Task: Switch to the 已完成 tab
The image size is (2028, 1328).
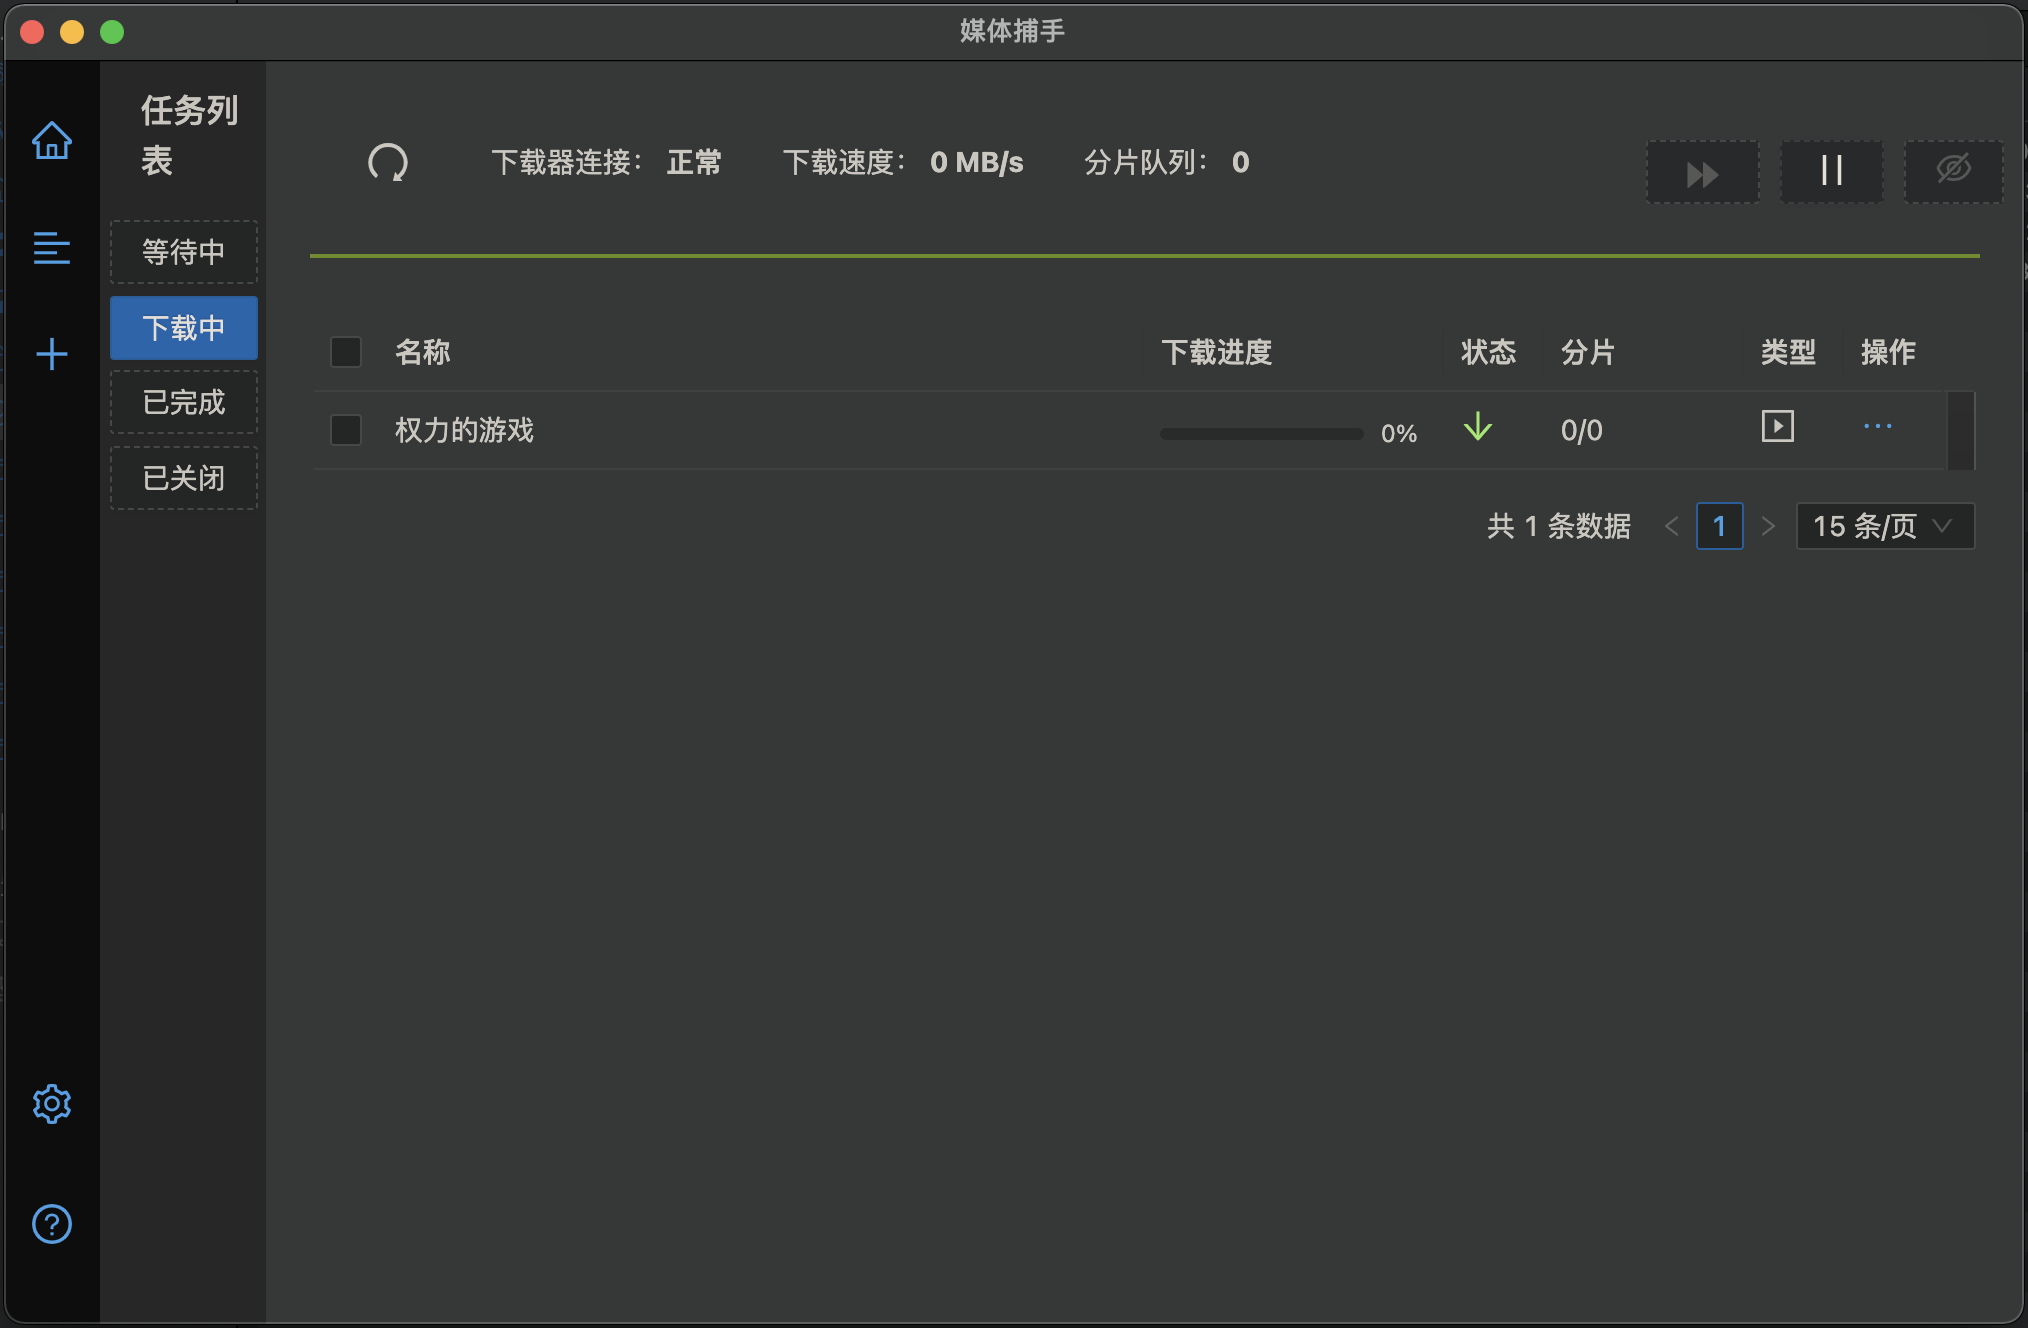Action: click(184, 402)
